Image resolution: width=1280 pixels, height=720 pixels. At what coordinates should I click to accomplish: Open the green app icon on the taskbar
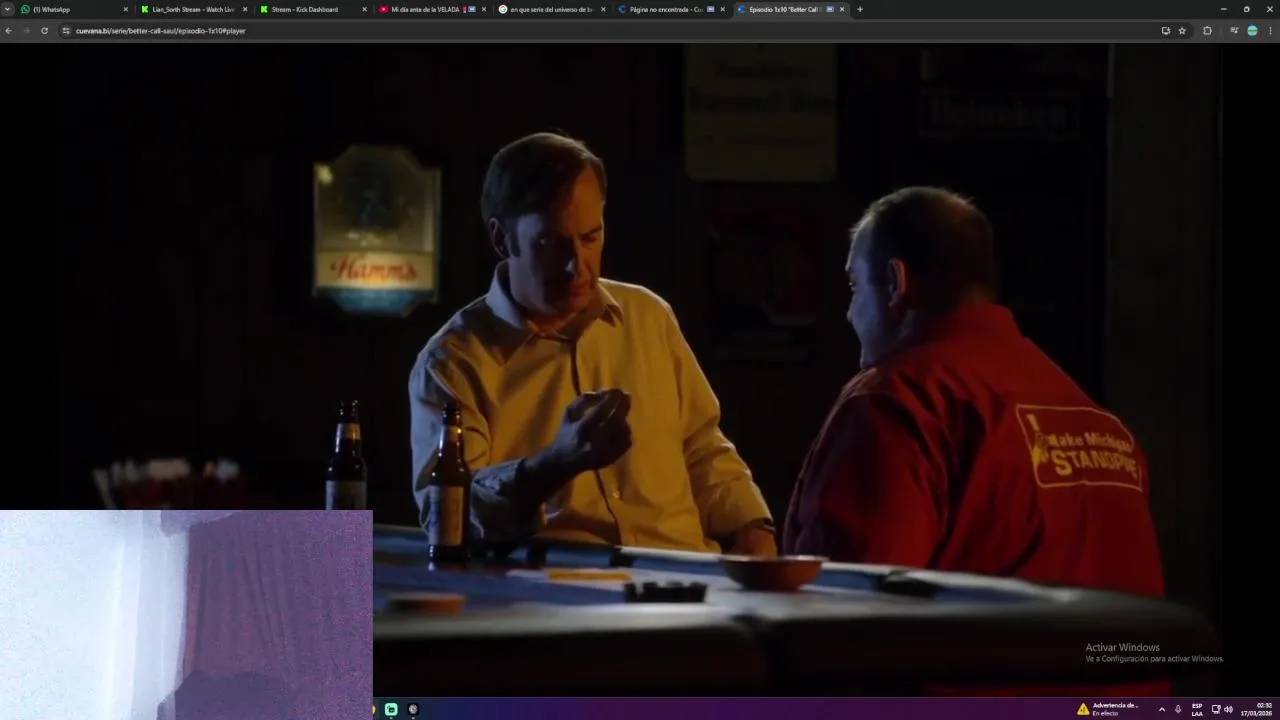tap(391, 709)
